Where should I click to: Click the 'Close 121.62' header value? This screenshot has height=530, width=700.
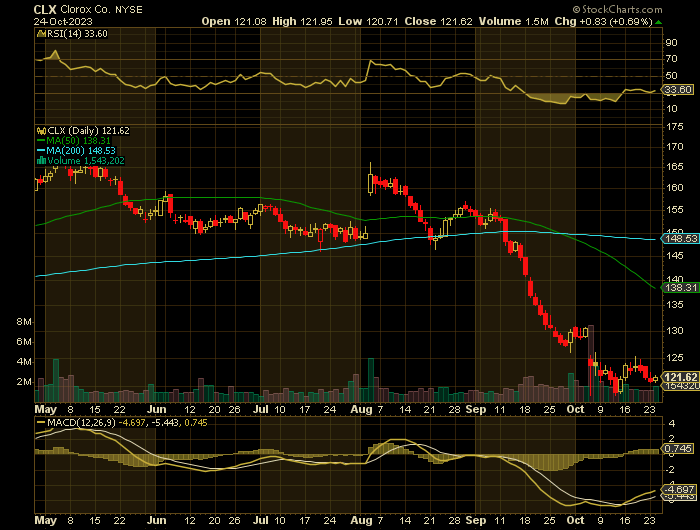click(438, 21)
